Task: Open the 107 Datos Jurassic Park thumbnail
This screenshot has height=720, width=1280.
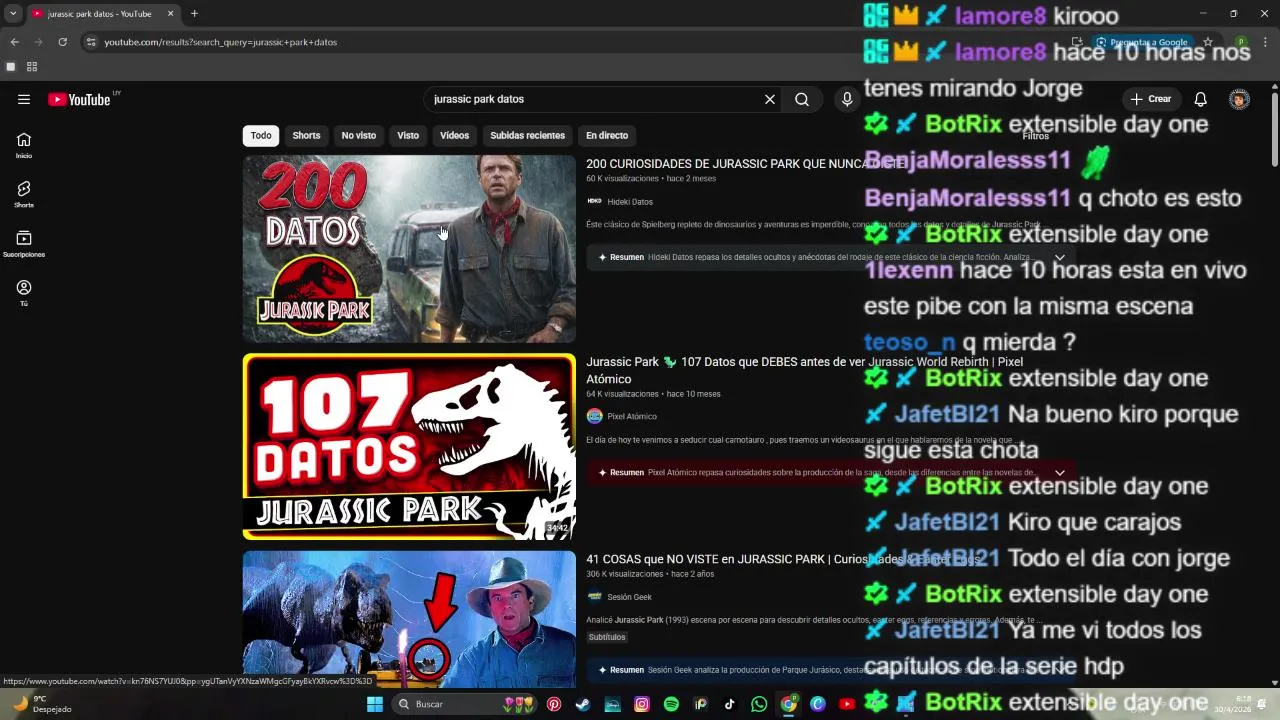Action: 409,447
